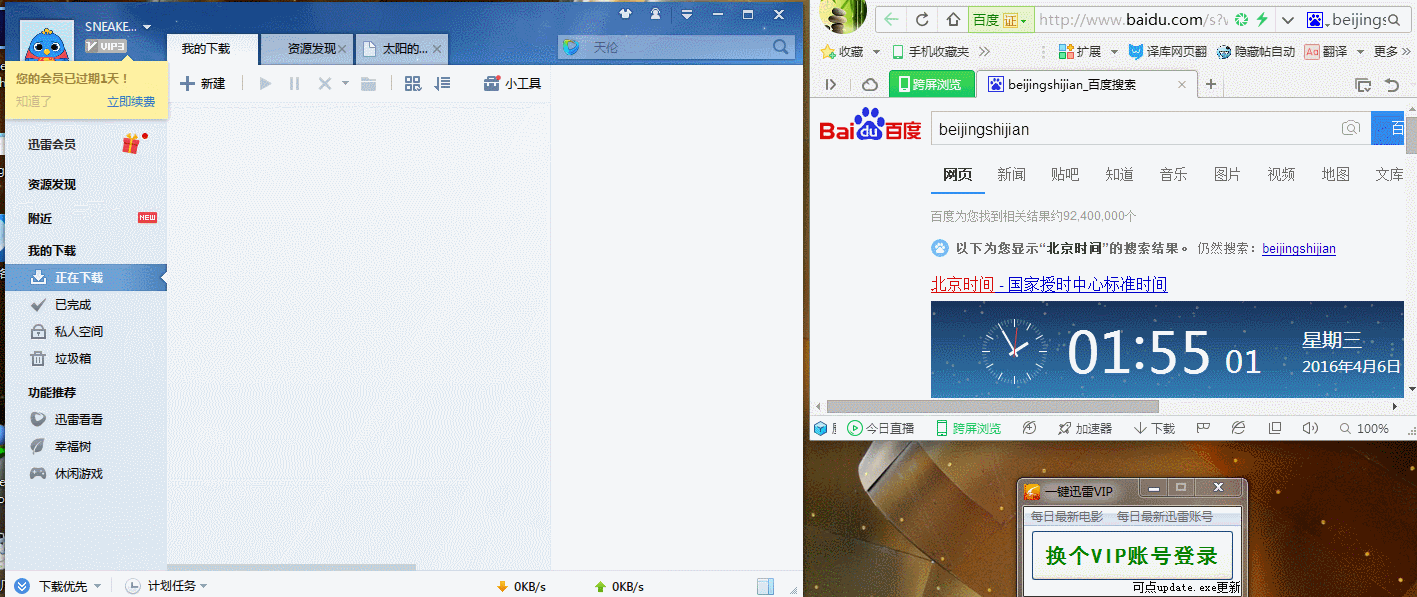Switch to the 太阳的... tab
The height and width of the screenshot is (597, 1417).
point(401,48)
